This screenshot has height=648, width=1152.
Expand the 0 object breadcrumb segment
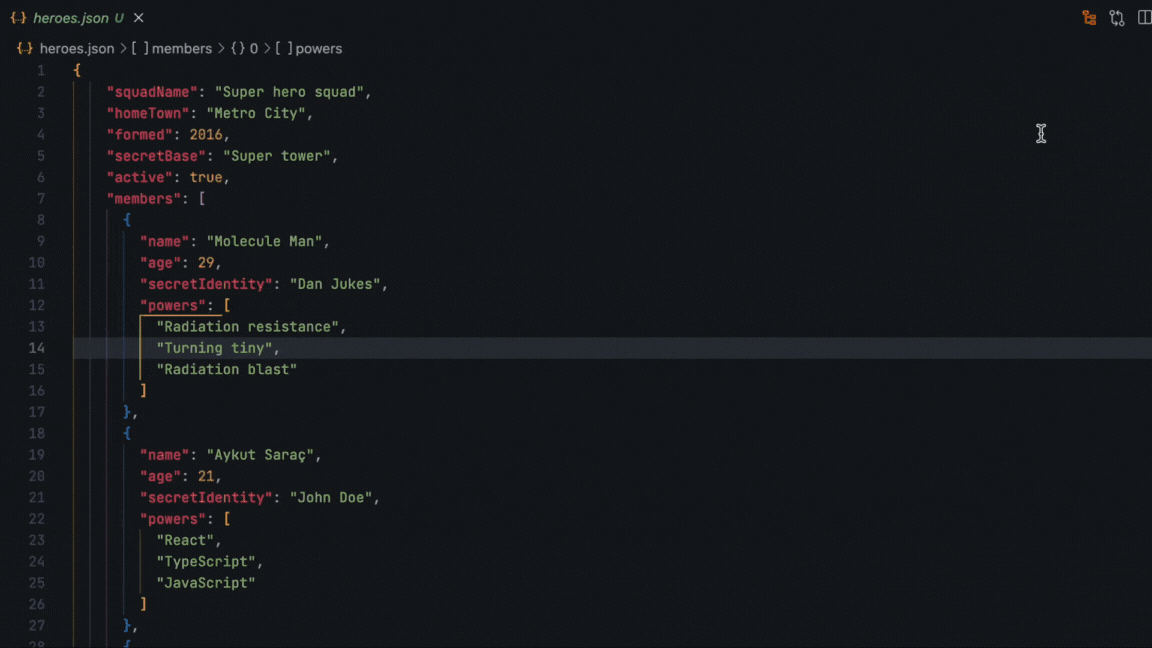(x=253, y=48)
